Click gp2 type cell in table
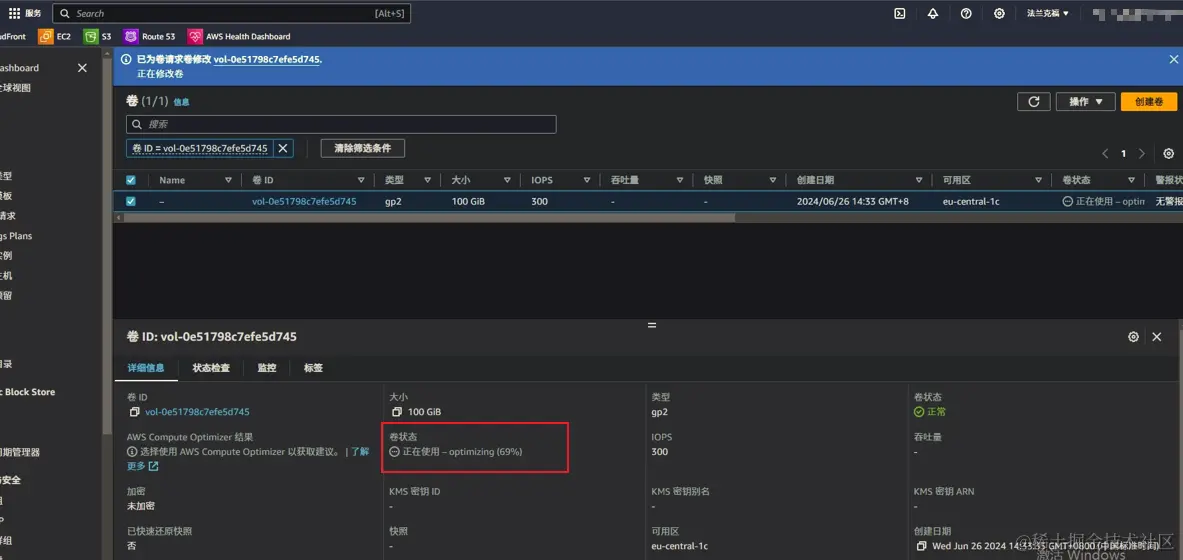 click(x=392, y=202)
